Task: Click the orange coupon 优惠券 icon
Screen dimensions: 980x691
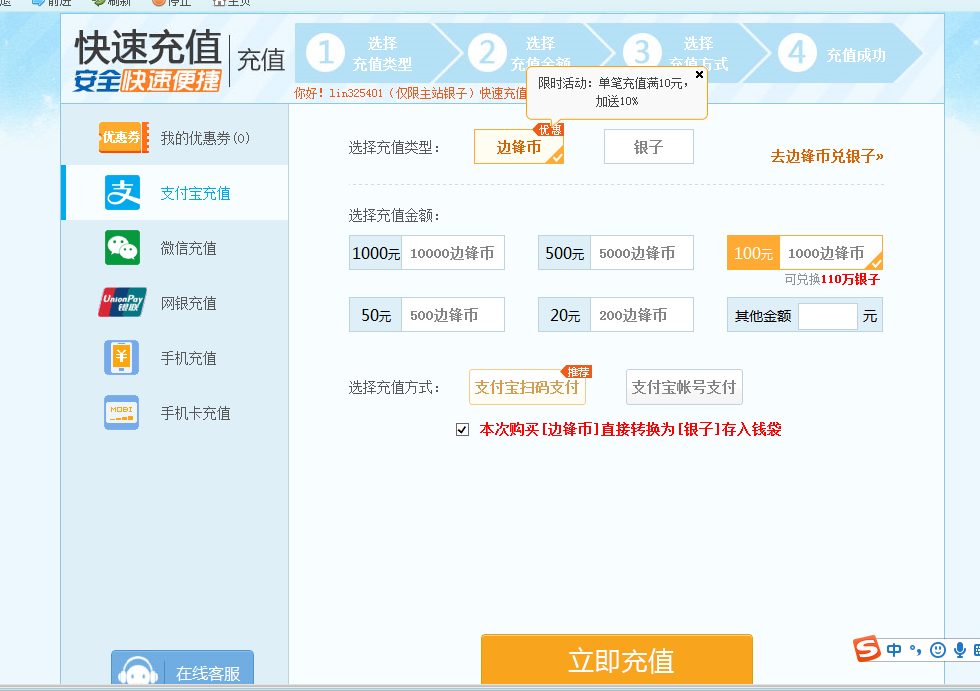Action: pos(123,138)
